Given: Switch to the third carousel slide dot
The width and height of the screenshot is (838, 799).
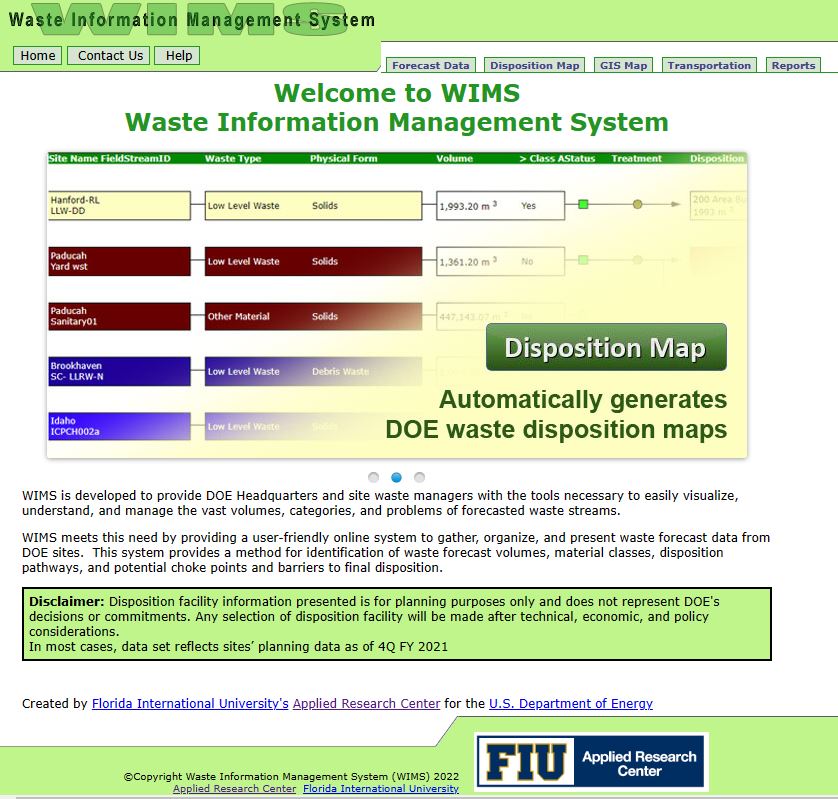Looking at the screenshot, I should click(x=419, y=477).
